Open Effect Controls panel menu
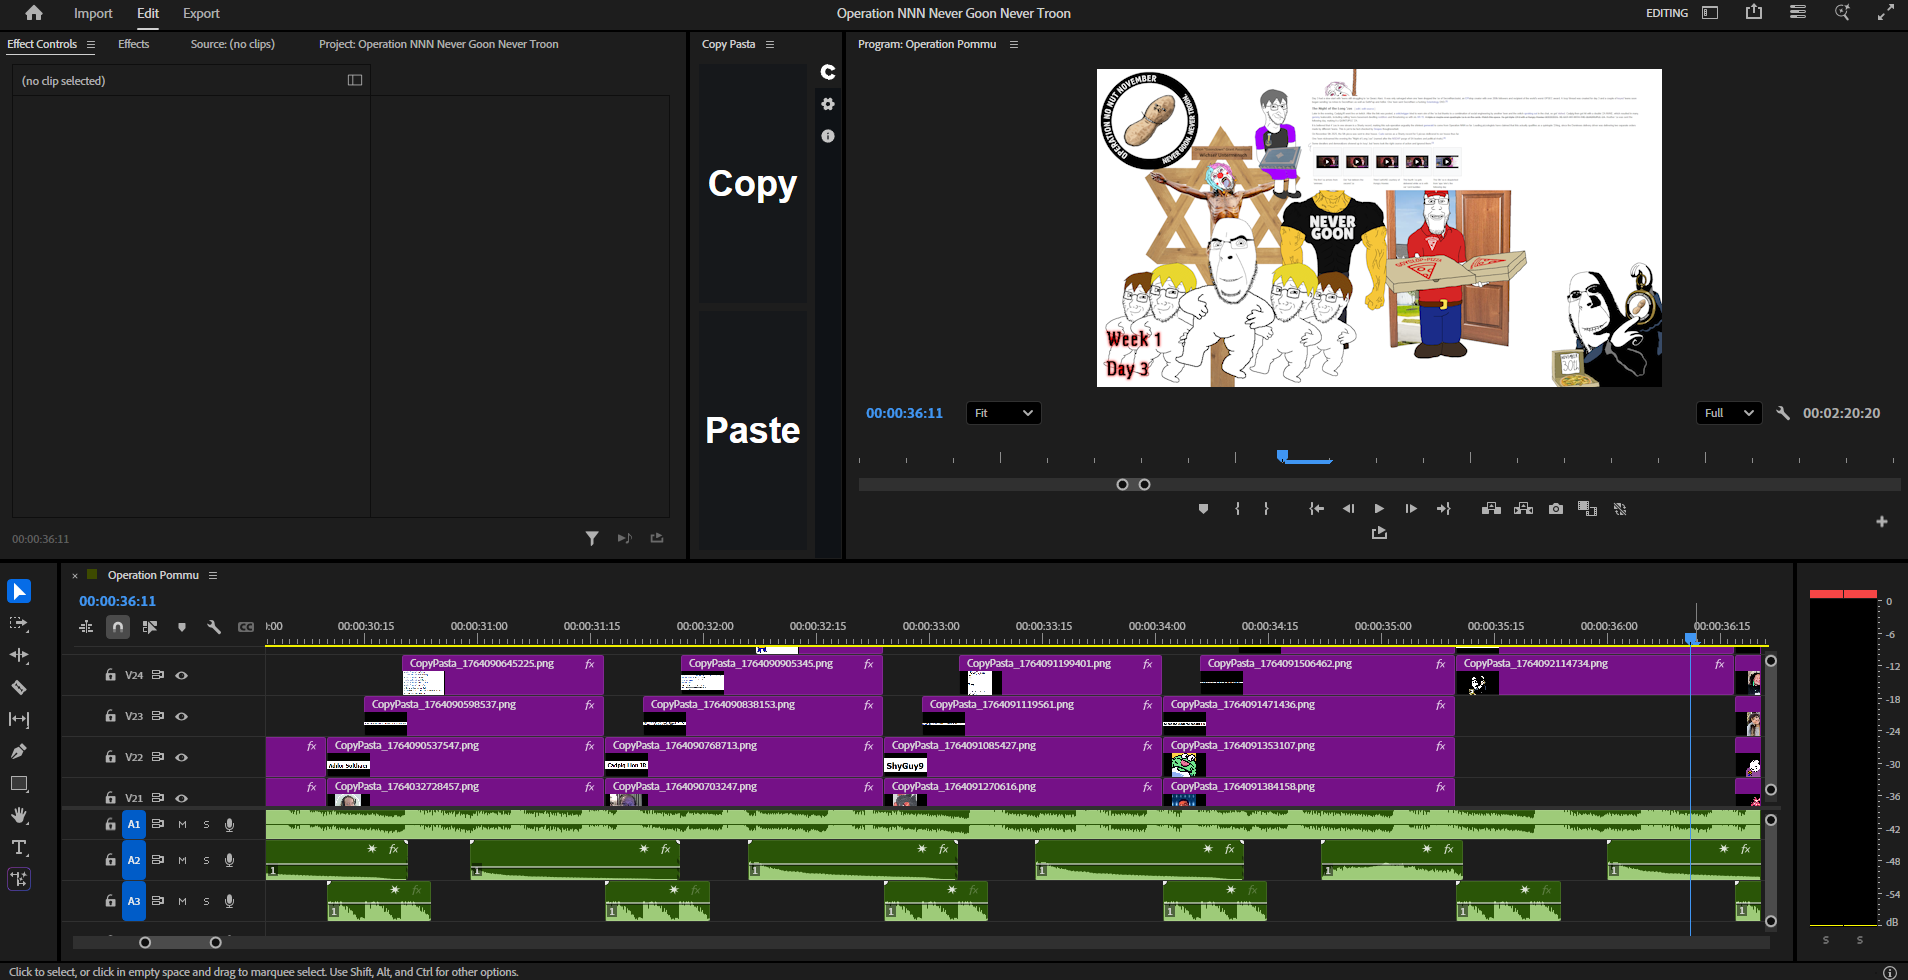 [x=91, y=45]
